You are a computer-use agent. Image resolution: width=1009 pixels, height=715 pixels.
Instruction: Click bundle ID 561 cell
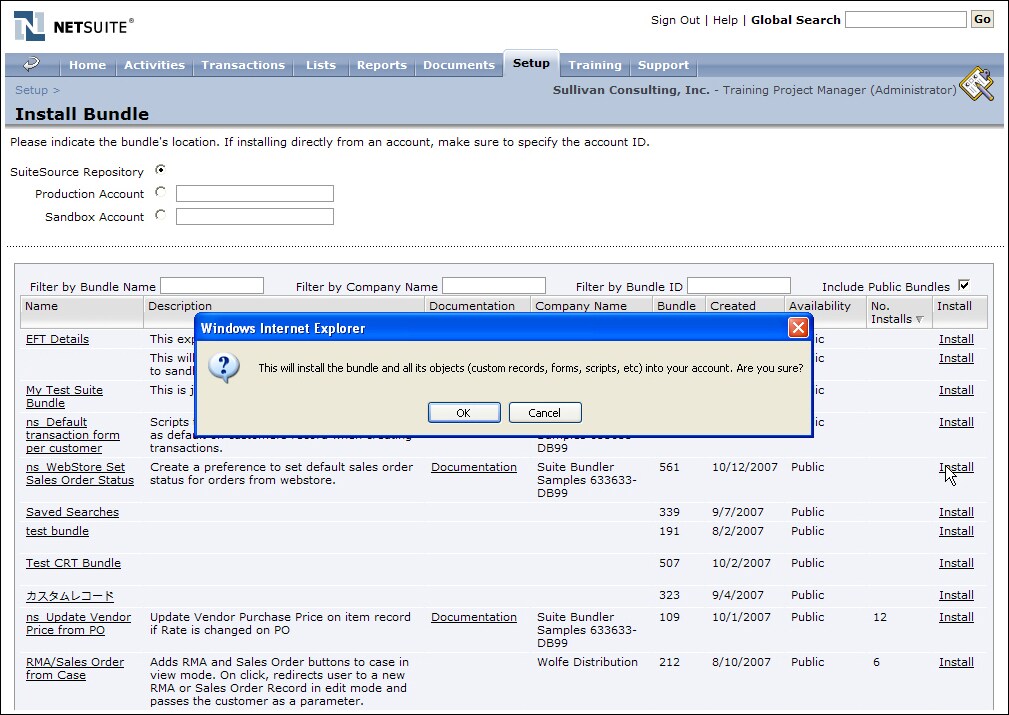point(669,467)
